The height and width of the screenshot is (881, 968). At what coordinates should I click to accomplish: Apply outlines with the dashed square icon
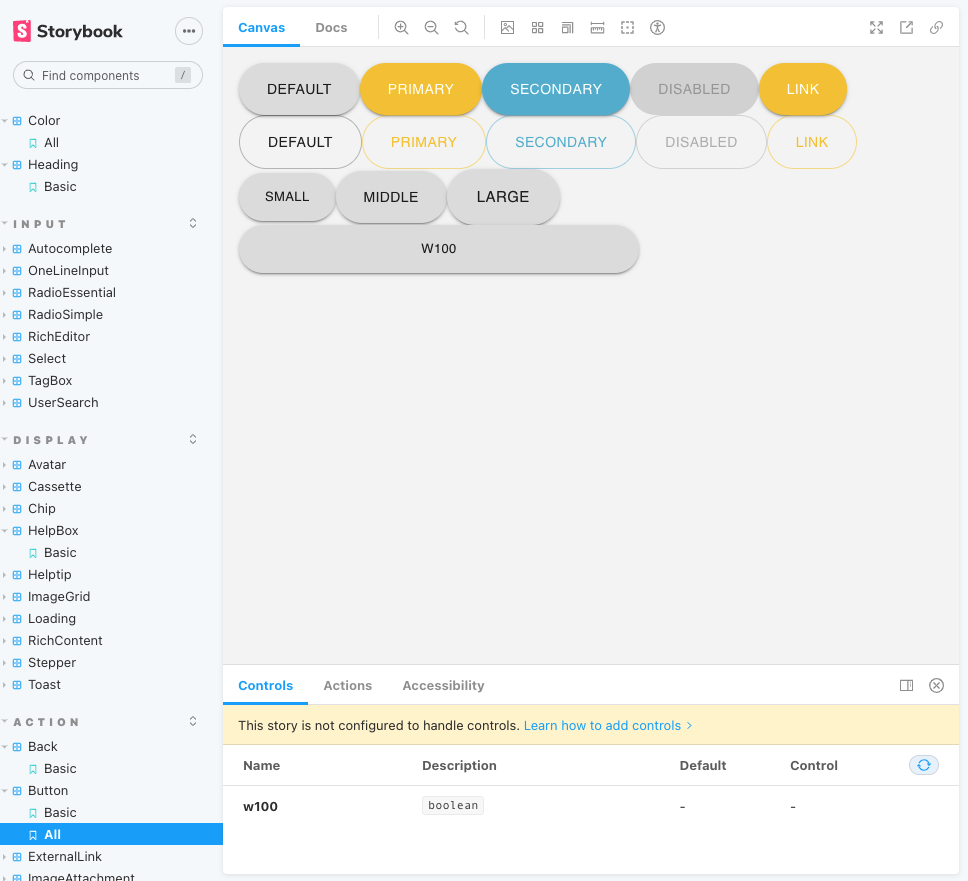tap(627, 28)
